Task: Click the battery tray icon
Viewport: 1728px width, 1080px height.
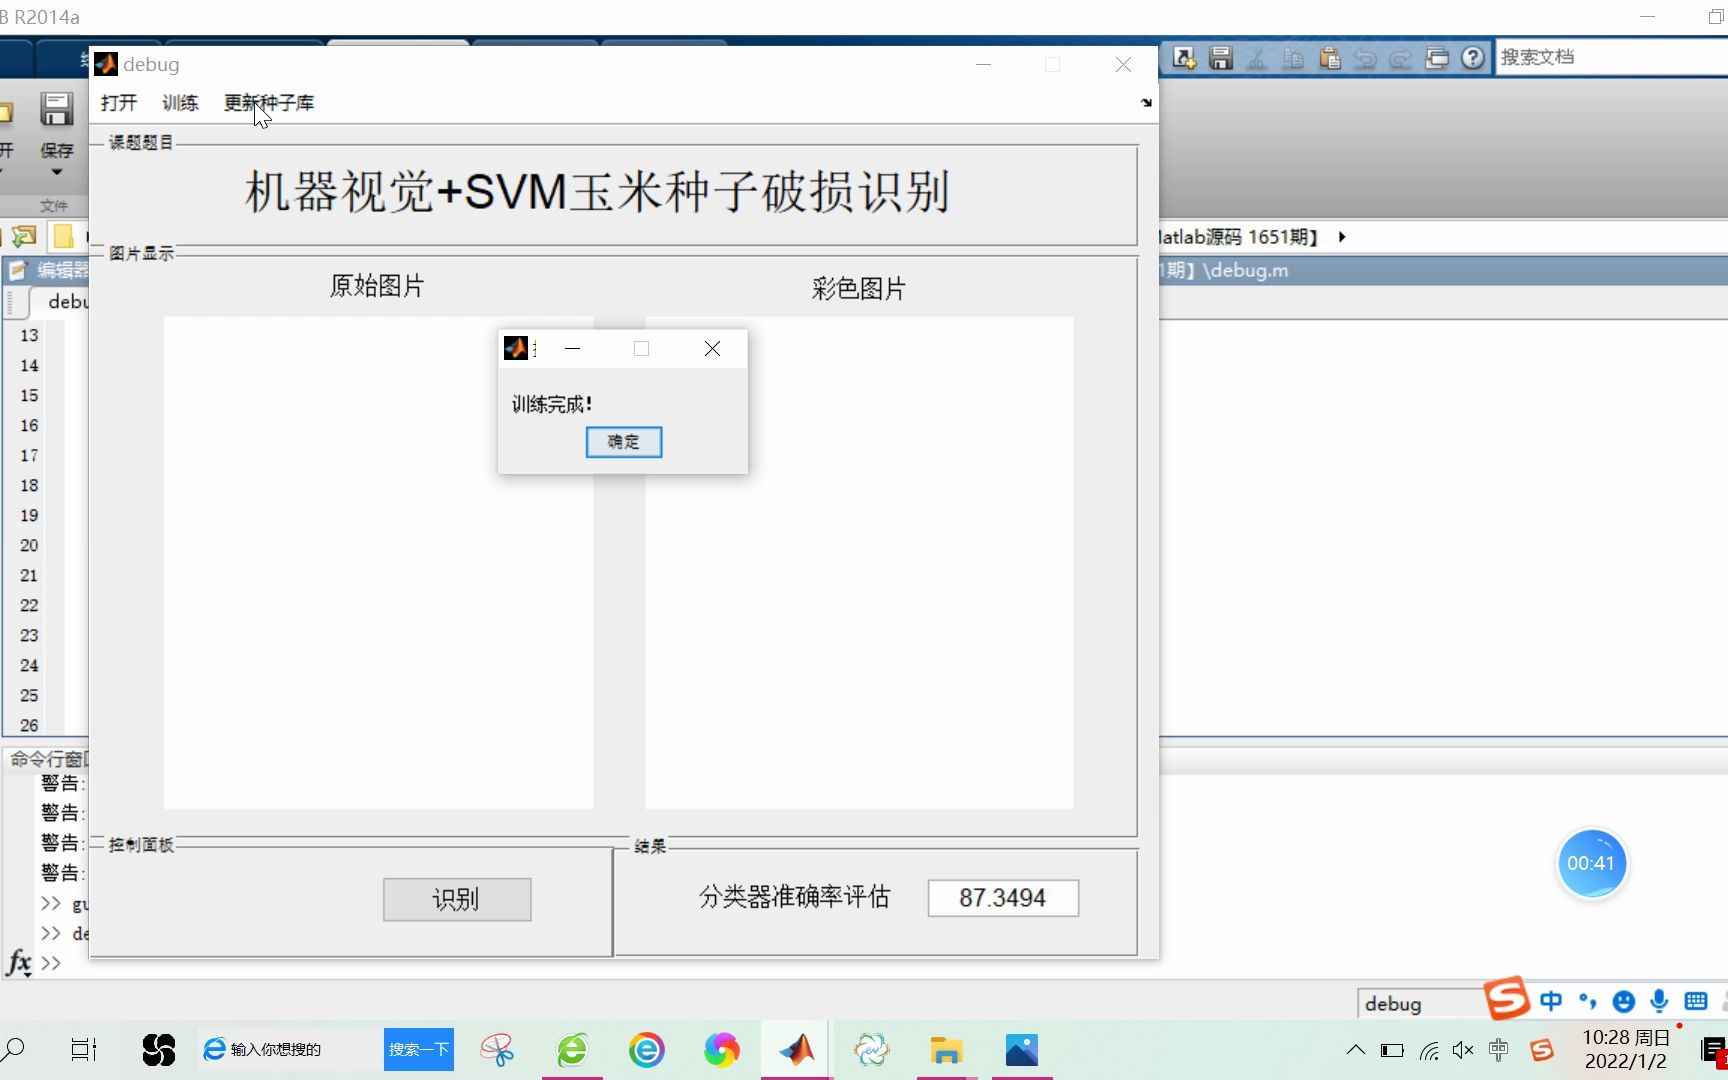Action: pyautogui.click(x=1392, y=1050)
